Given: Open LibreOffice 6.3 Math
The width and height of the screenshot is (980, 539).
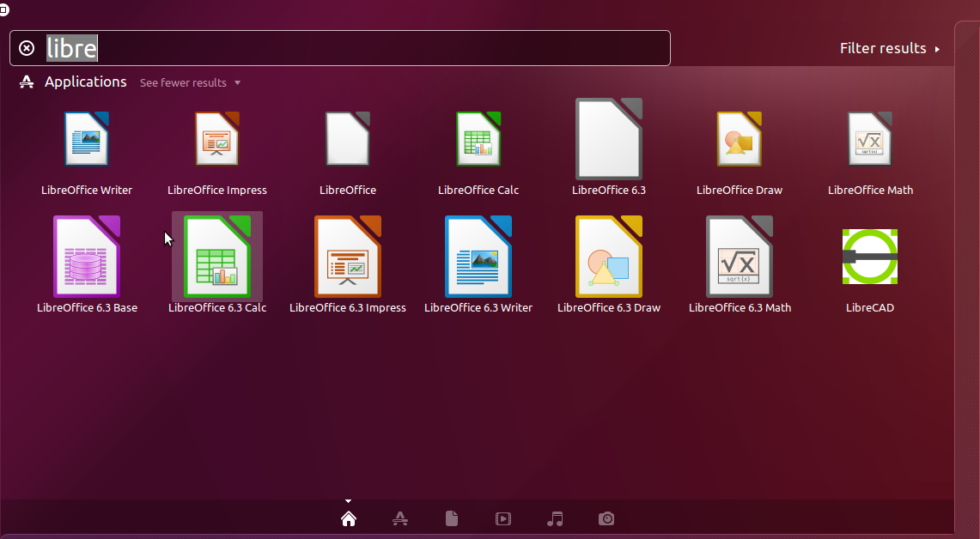Looking at the screenshot, I should click(739, 257).
